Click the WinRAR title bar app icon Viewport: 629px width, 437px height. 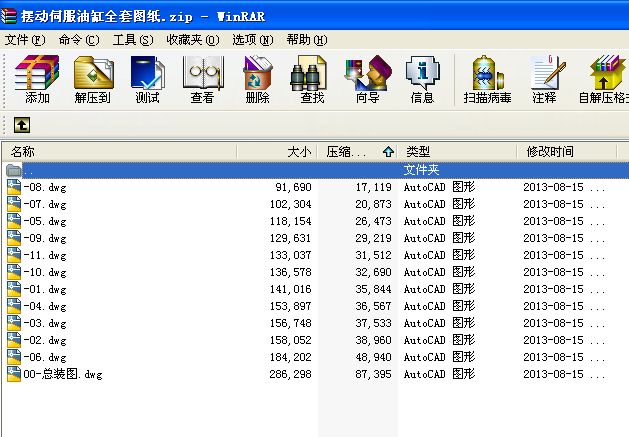point(9,16)
